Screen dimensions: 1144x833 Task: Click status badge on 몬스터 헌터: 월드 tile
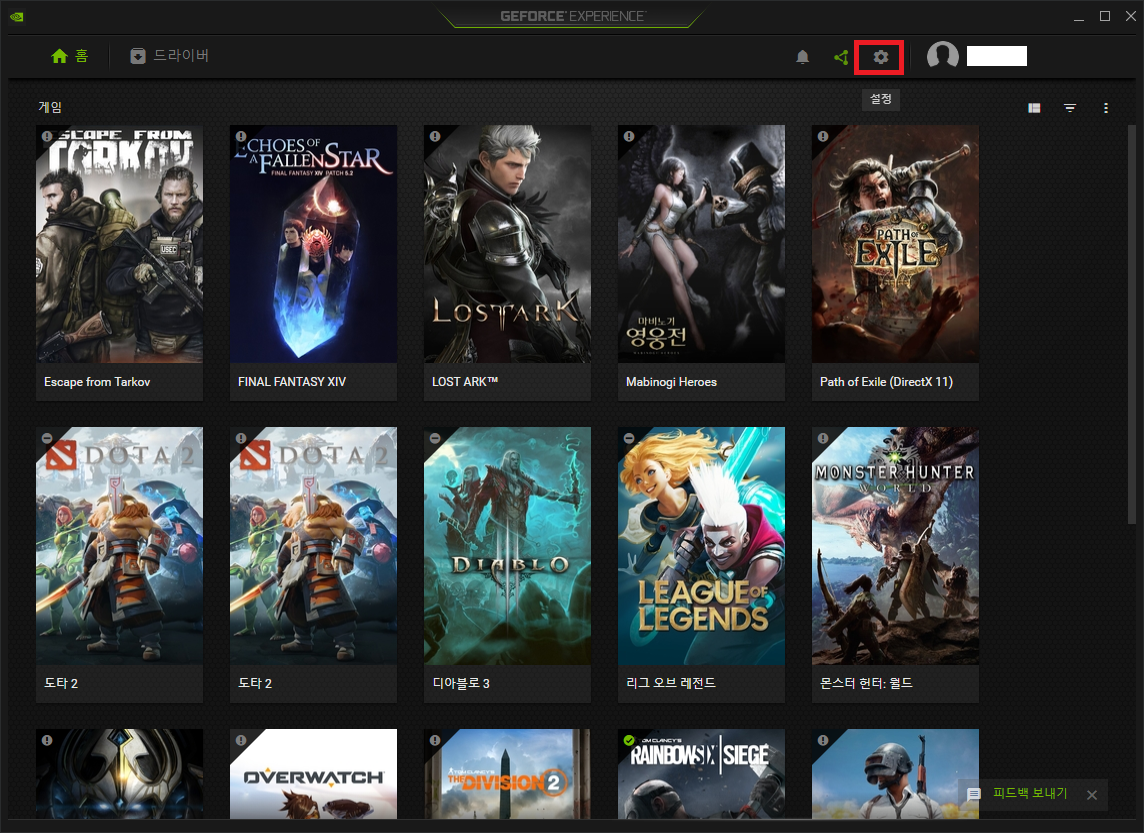(x=823, y=438)
